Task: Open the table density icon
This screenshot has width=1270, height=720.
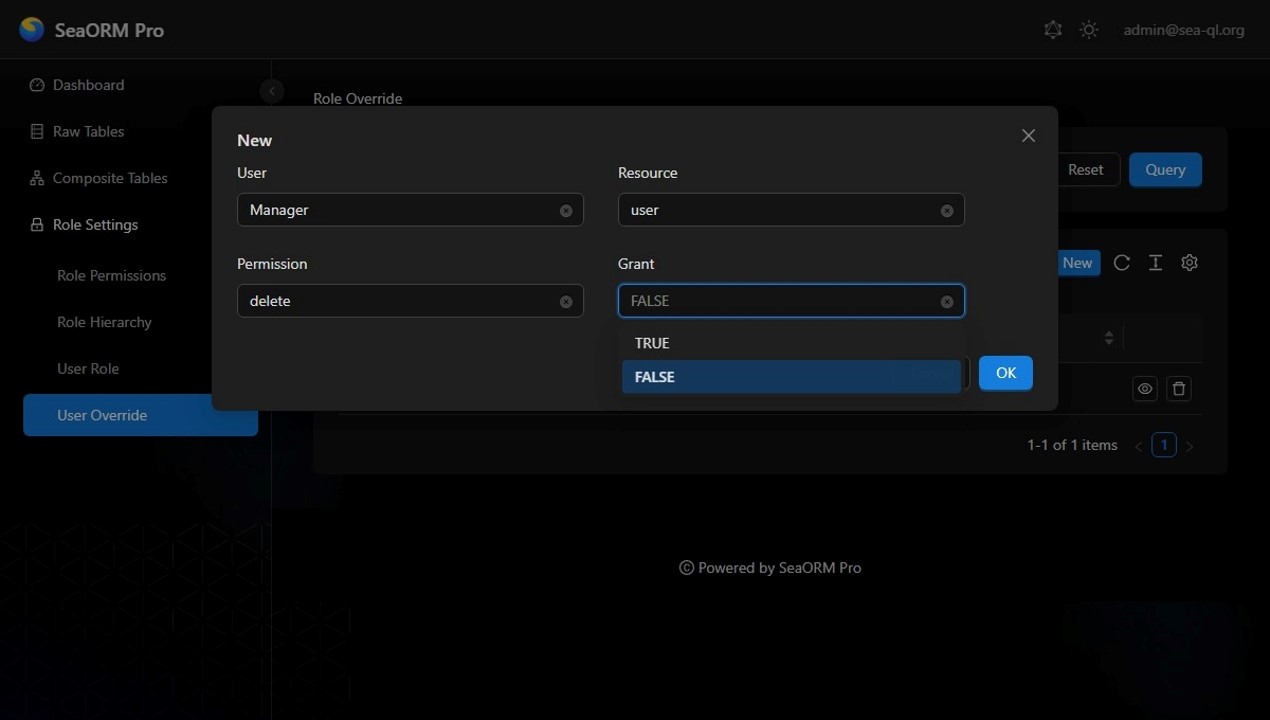Action: point(1155,263)
